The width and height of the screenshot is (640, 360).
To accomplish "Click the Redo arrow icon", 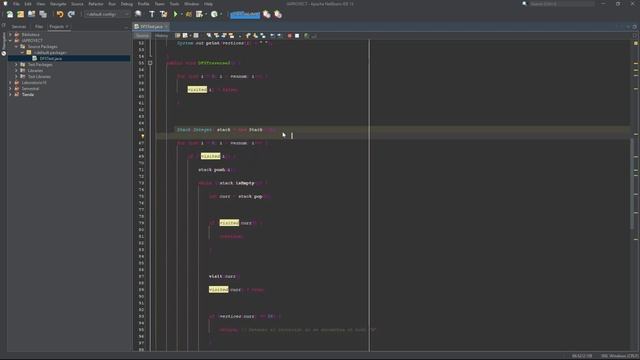I will click(x=71, y=14).
